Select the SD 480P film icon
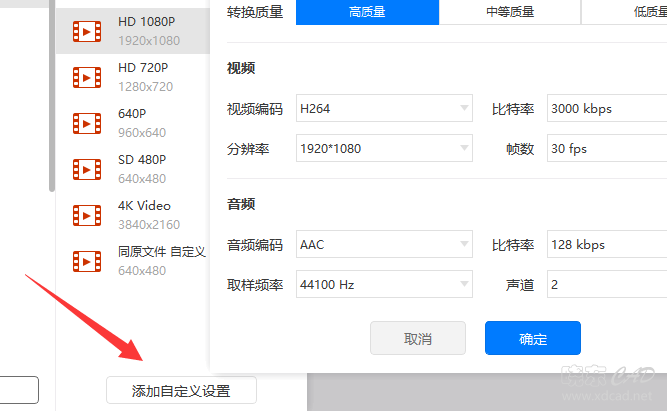 87,169
